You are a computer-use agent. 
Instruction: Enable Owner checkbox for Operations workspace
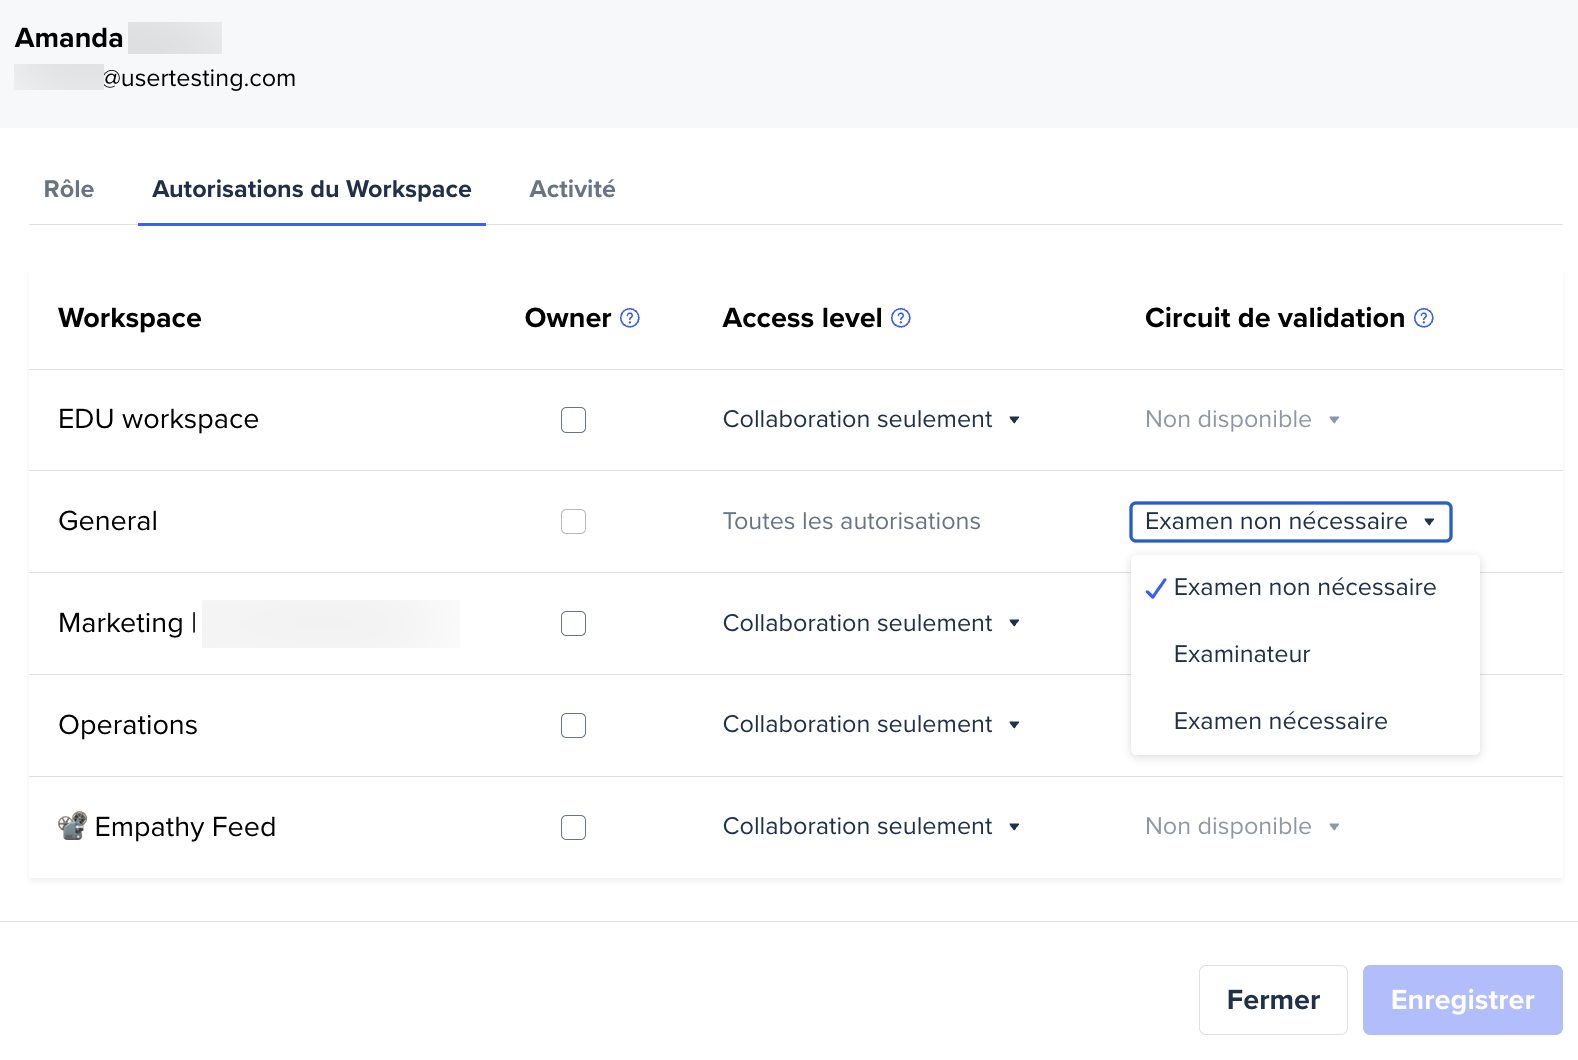pyautogui.click(x=573, y=726)
